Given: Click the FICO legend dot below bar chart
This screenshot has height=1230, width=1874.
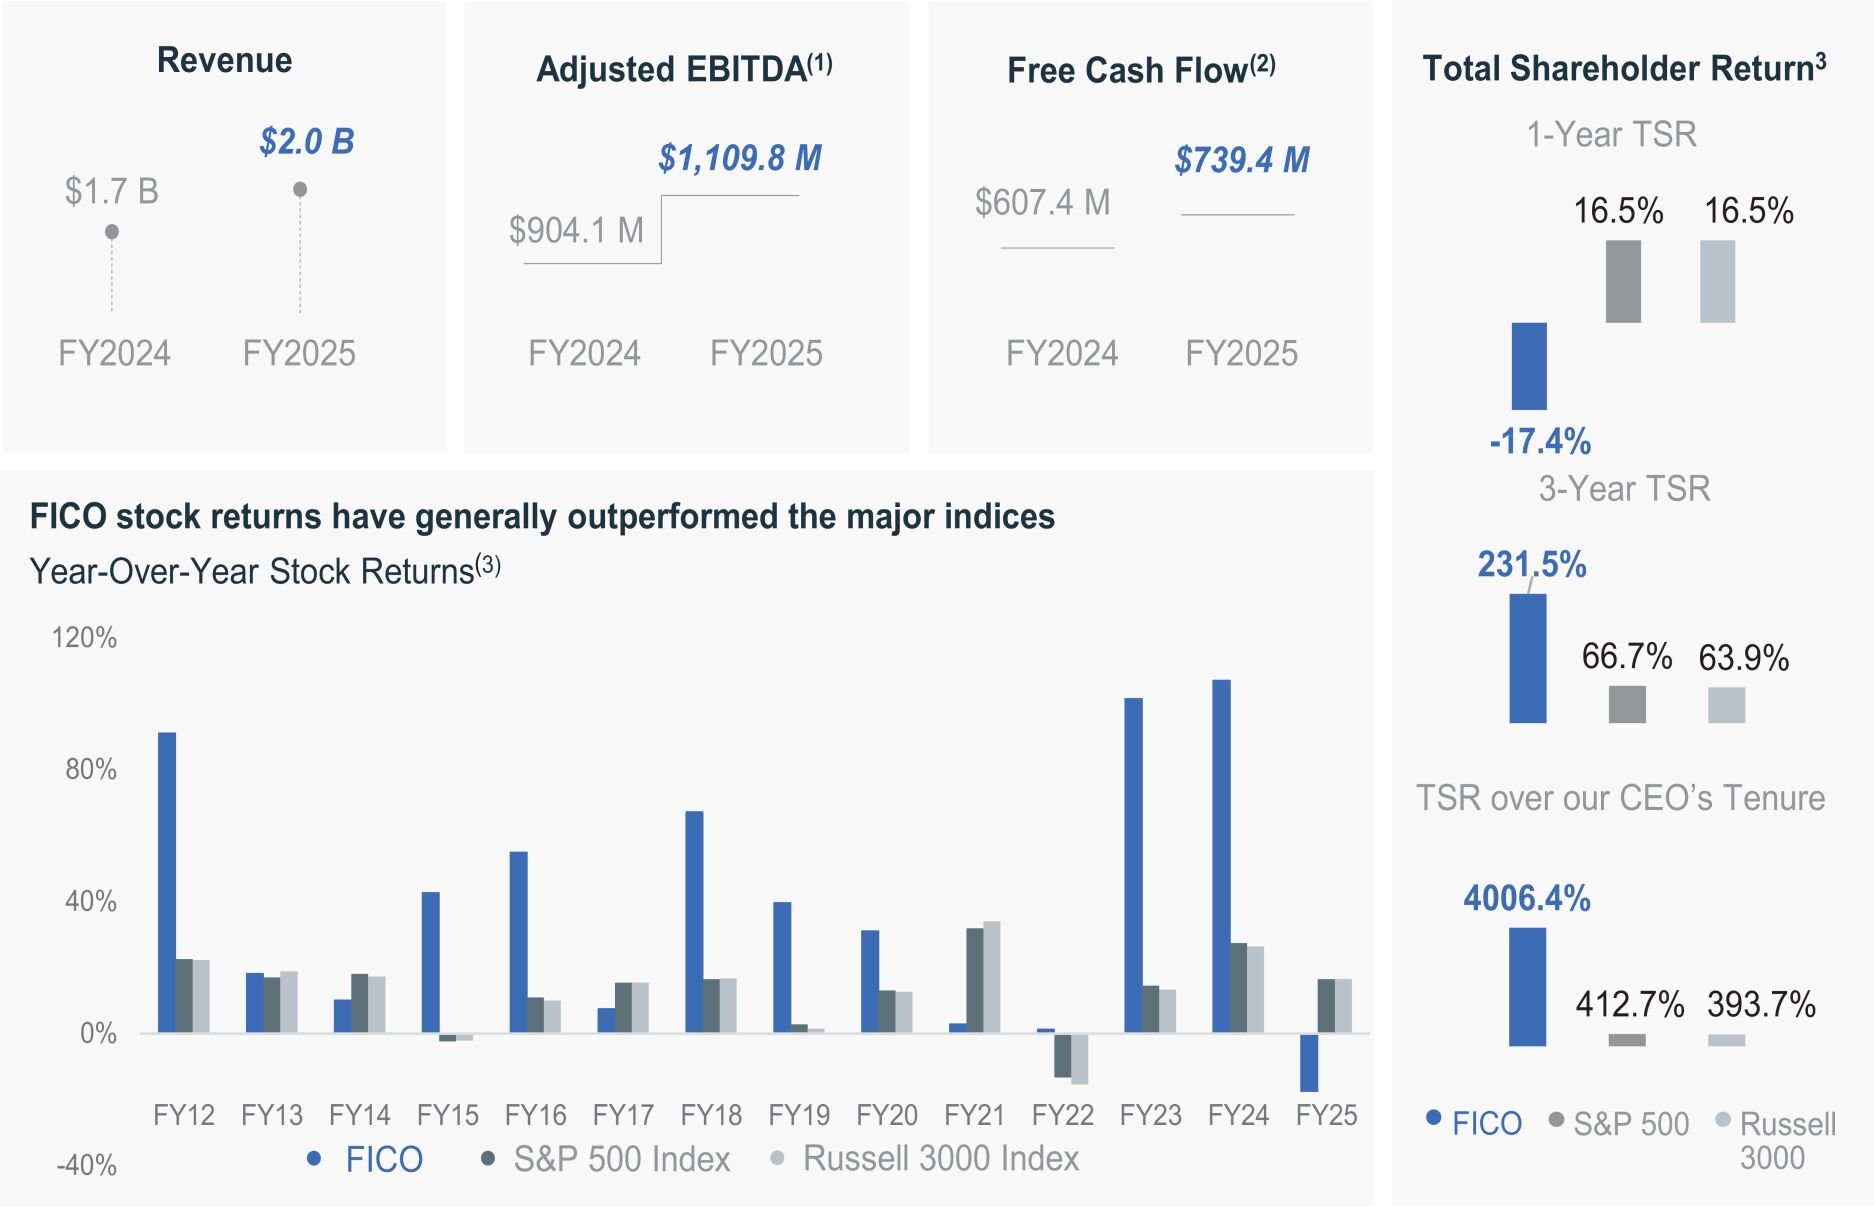Looking at the screenshot, I should (314, 1158).
